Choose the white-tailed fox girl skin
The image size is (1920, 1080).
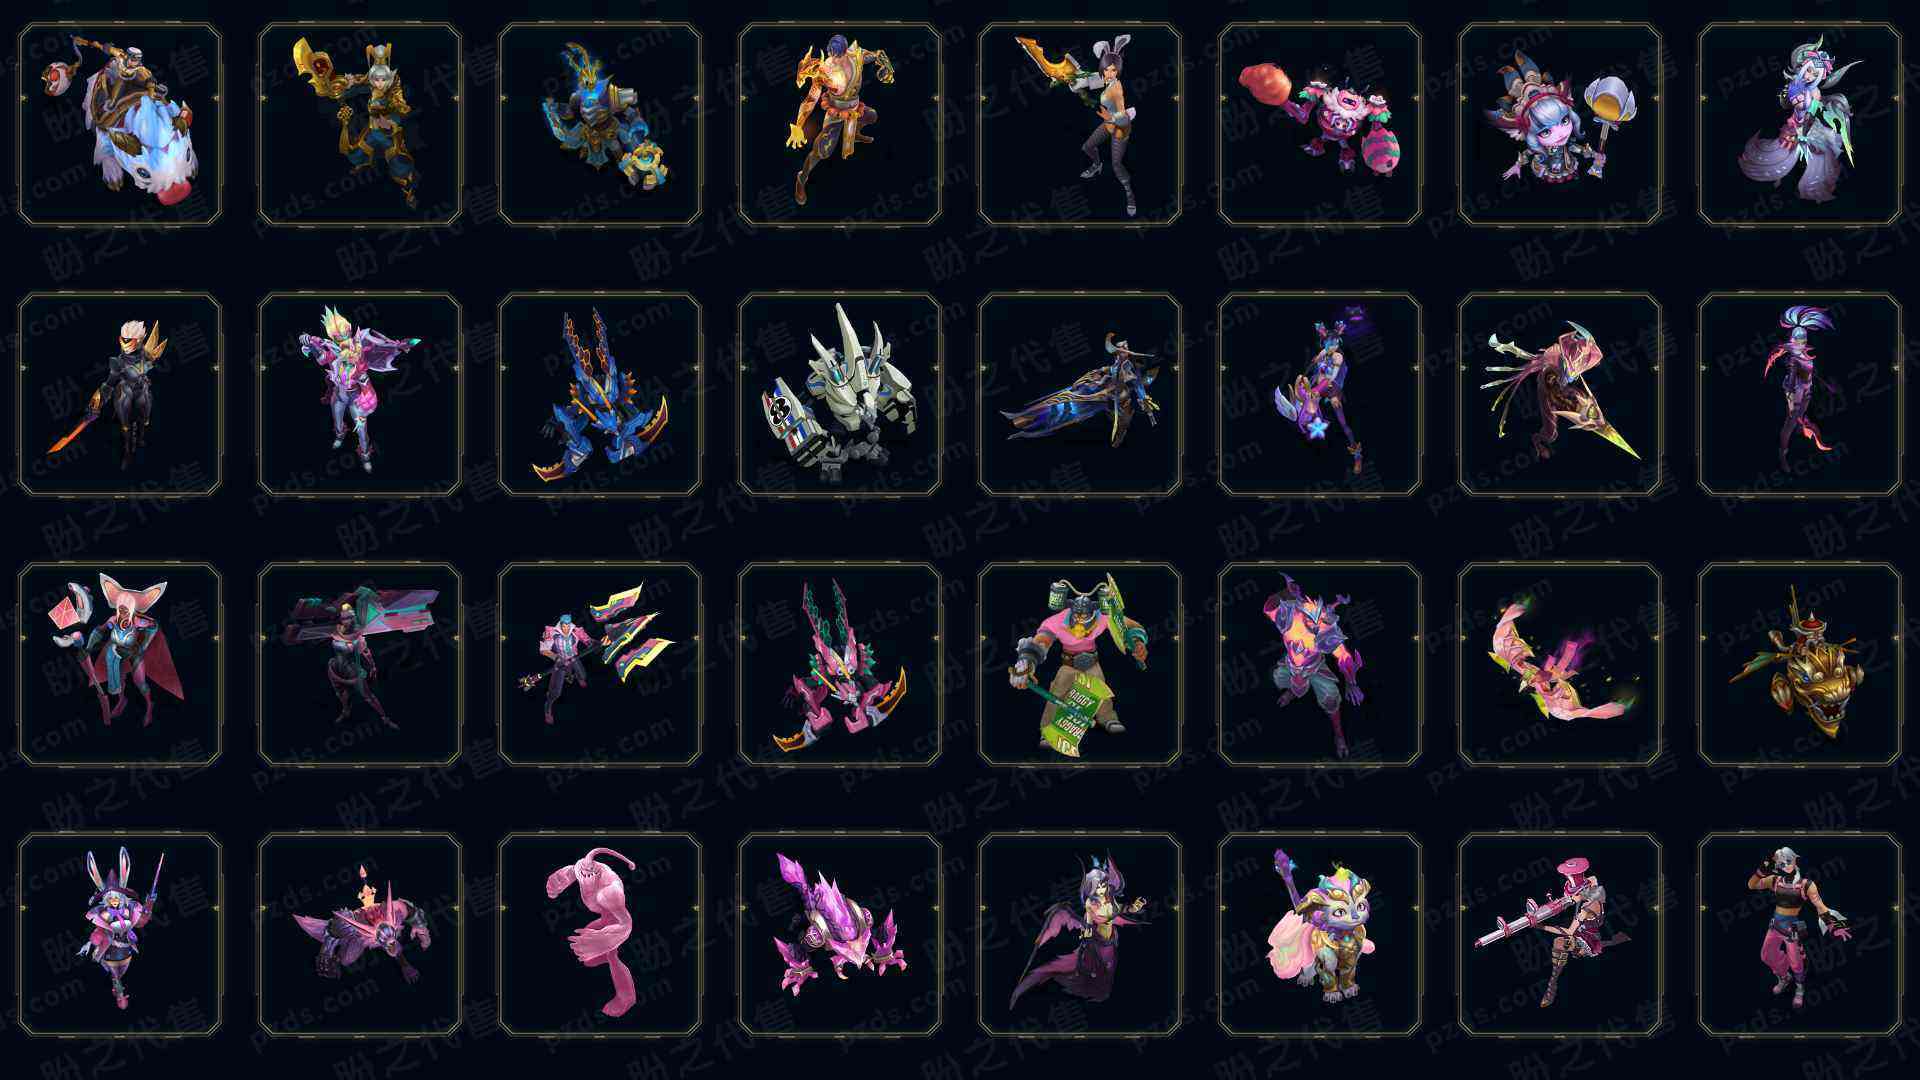point(1800,125)
